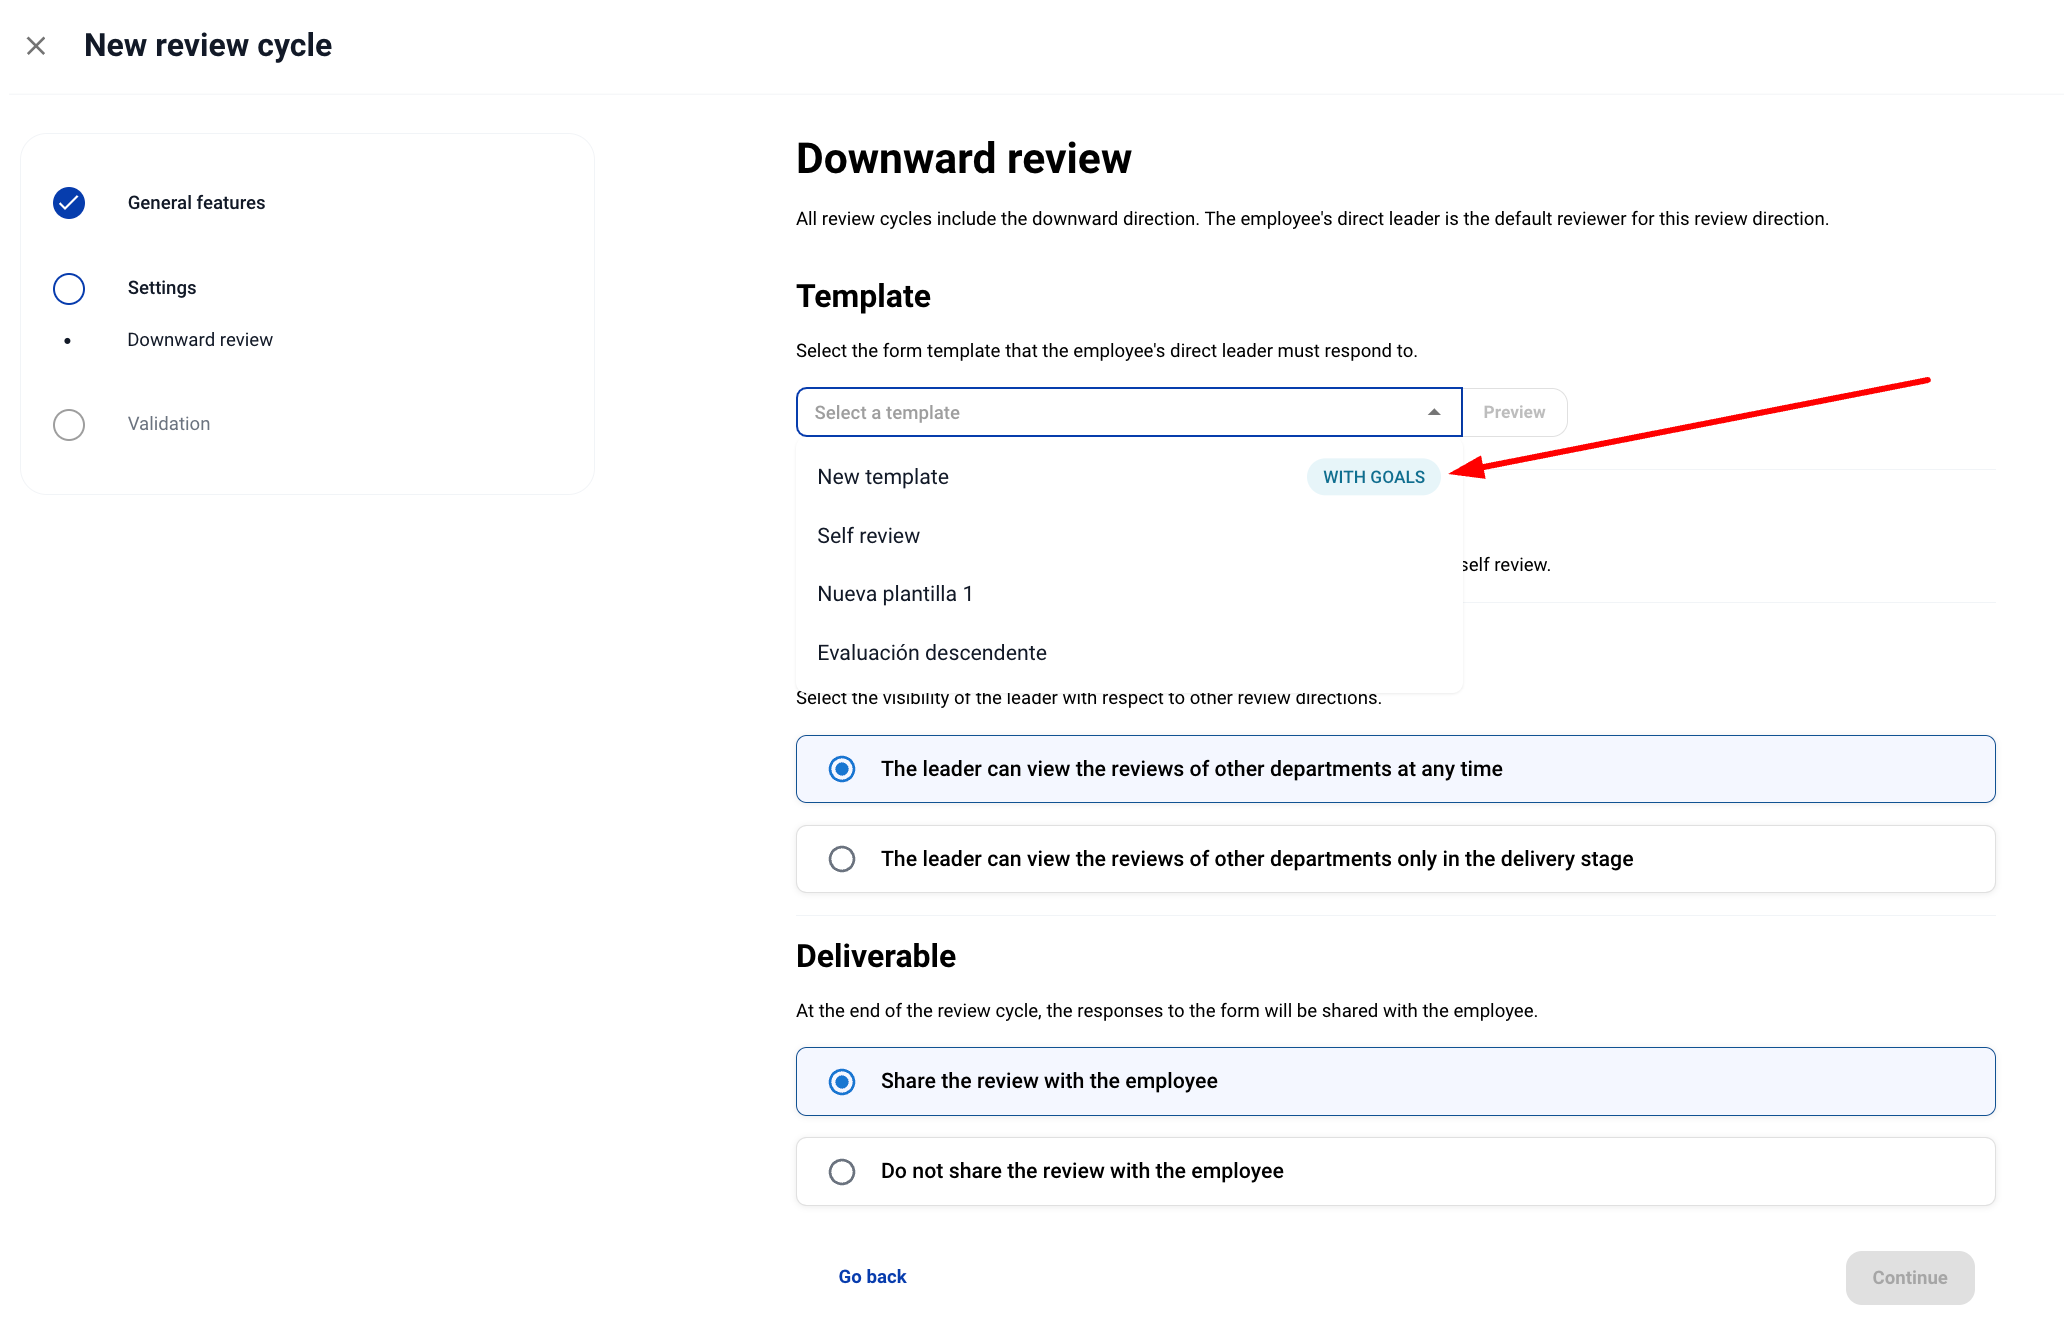Click the Settings step circle icon

tap(69, 289)
